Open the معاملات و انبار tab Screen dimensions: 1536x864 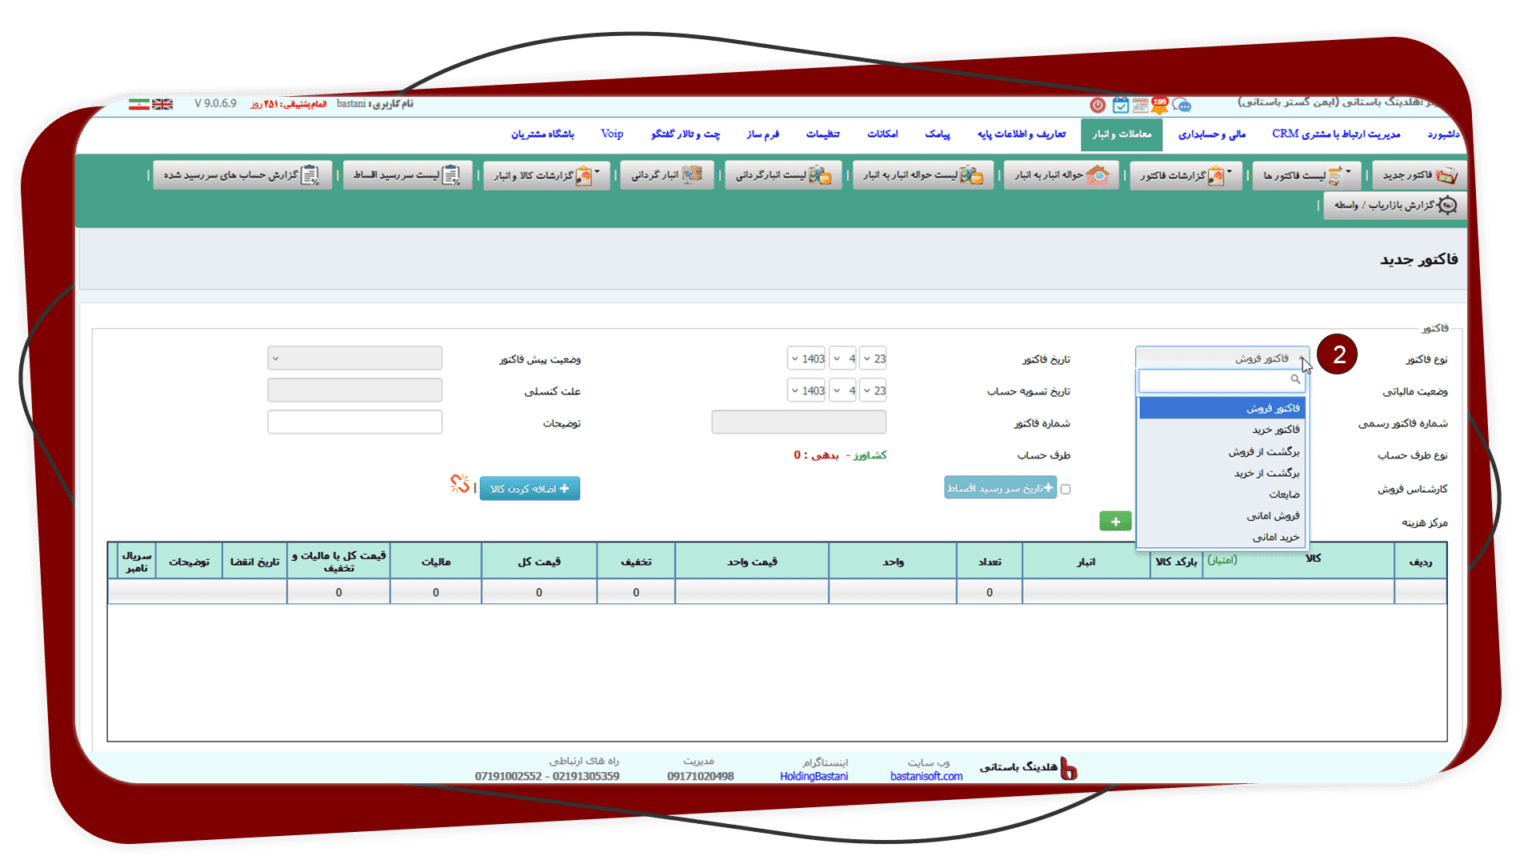1122,134
